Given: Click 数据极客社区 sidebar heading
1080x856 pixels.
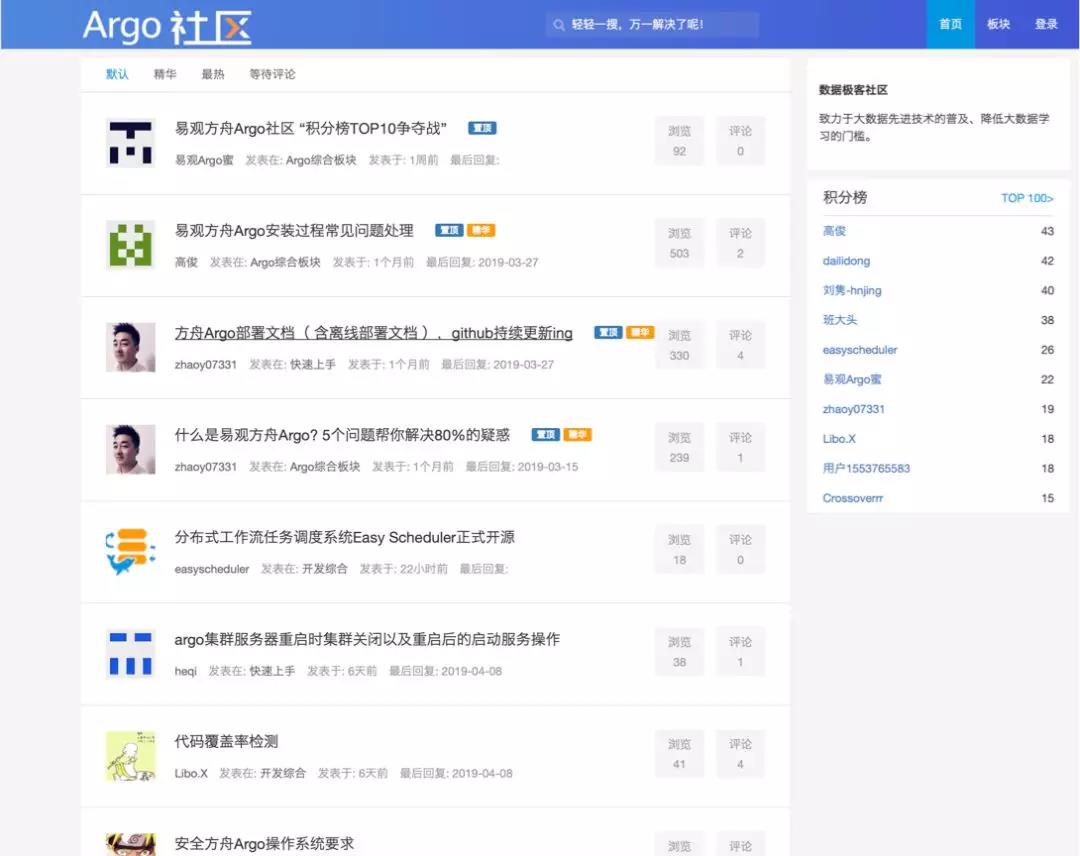Looking at the screenshot, I should 853,90.
